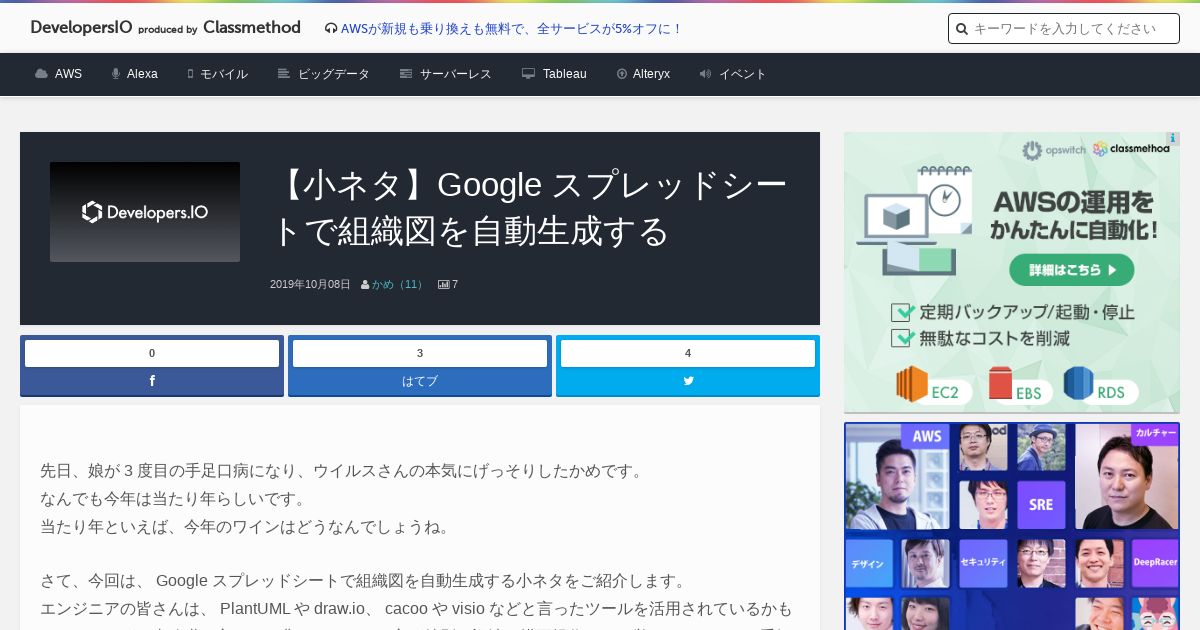The image size is (1200, 630).
Task: Open the opswitch AWS automation ad banner
Action: coord(1012,273)
